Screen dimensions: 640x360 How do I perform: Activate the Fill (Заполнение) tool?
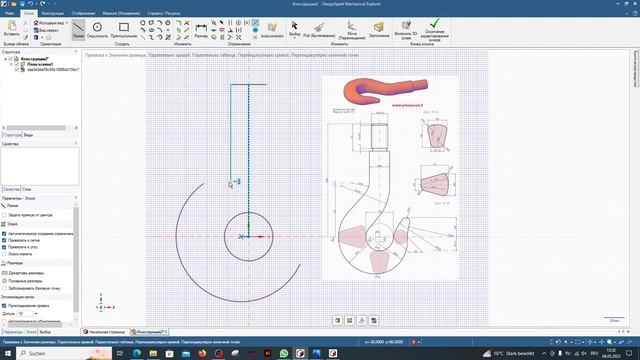coord(379,30)
